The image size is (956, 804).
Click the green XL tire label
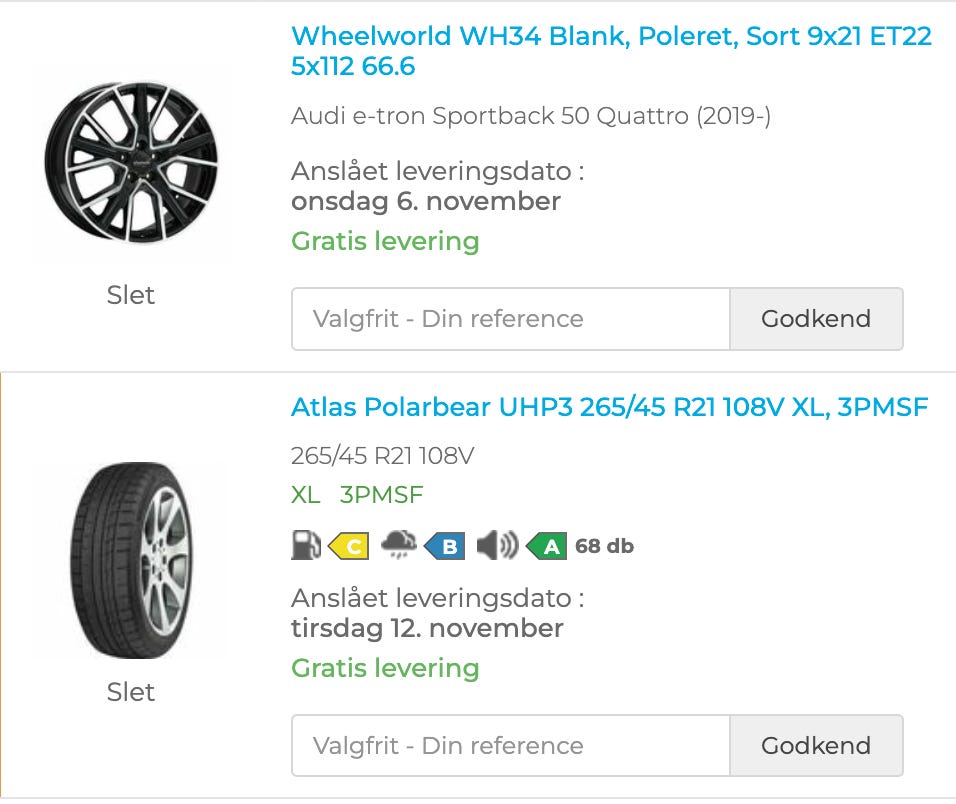point(305,495)
